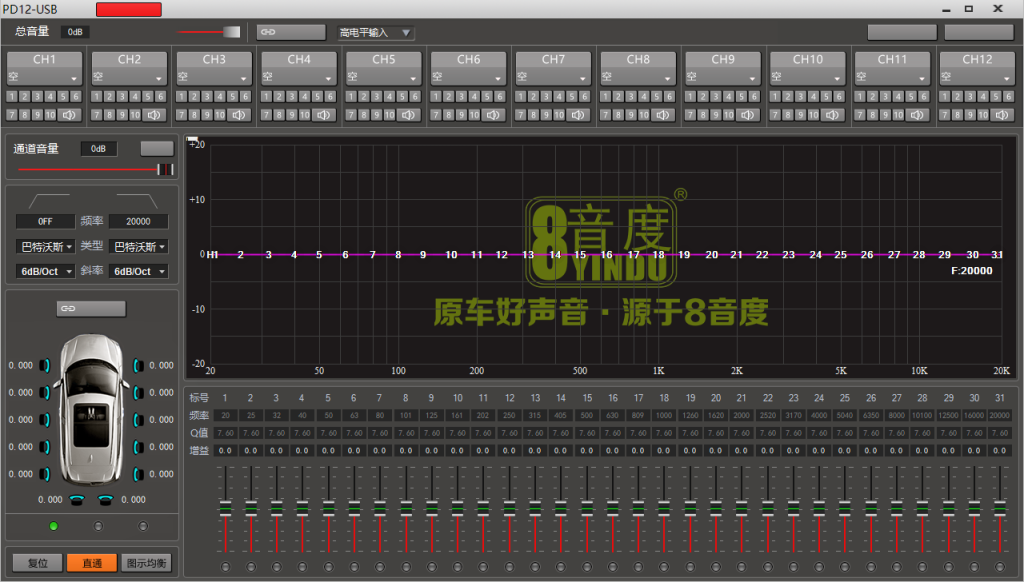Screen dimensions: 1024x582
Task: Select the third preset indicator dot
Action: pyautogui.click(x=143, y=526)
